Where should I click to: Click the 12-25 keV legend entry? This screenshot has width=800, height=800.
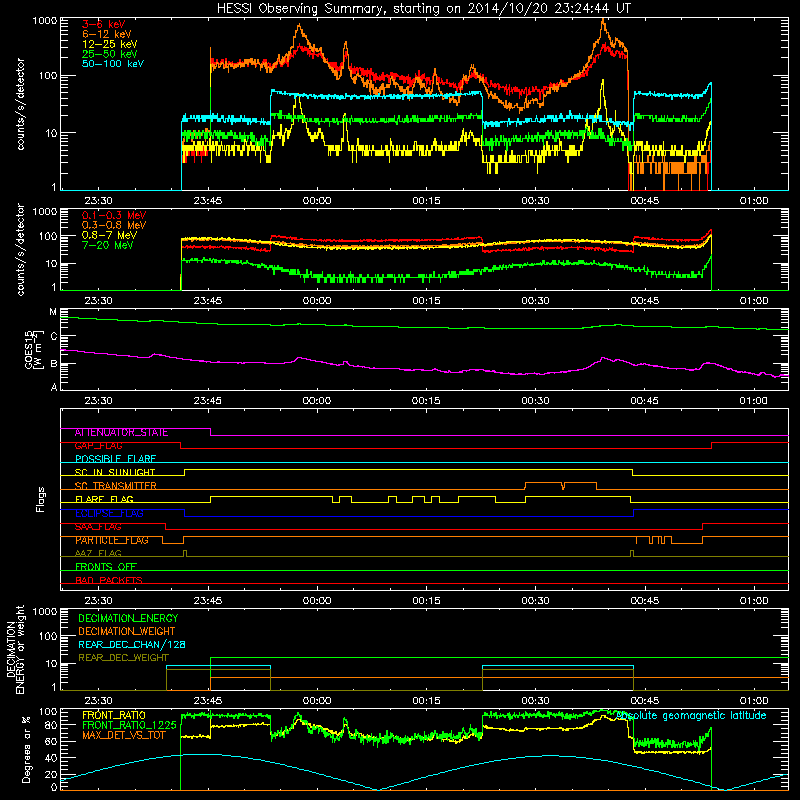110,44
